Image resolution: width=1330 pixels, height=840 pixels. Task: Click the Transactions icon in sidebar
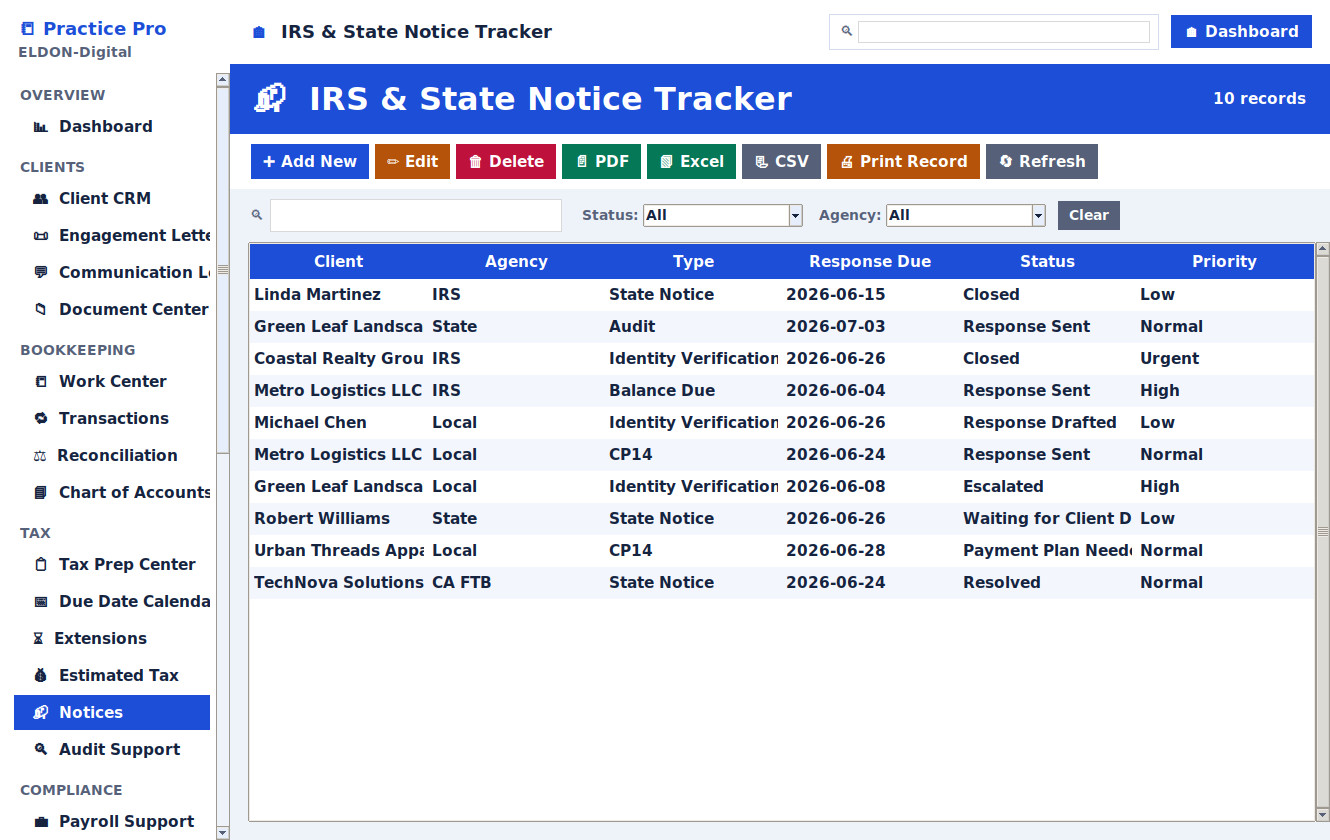41,419
